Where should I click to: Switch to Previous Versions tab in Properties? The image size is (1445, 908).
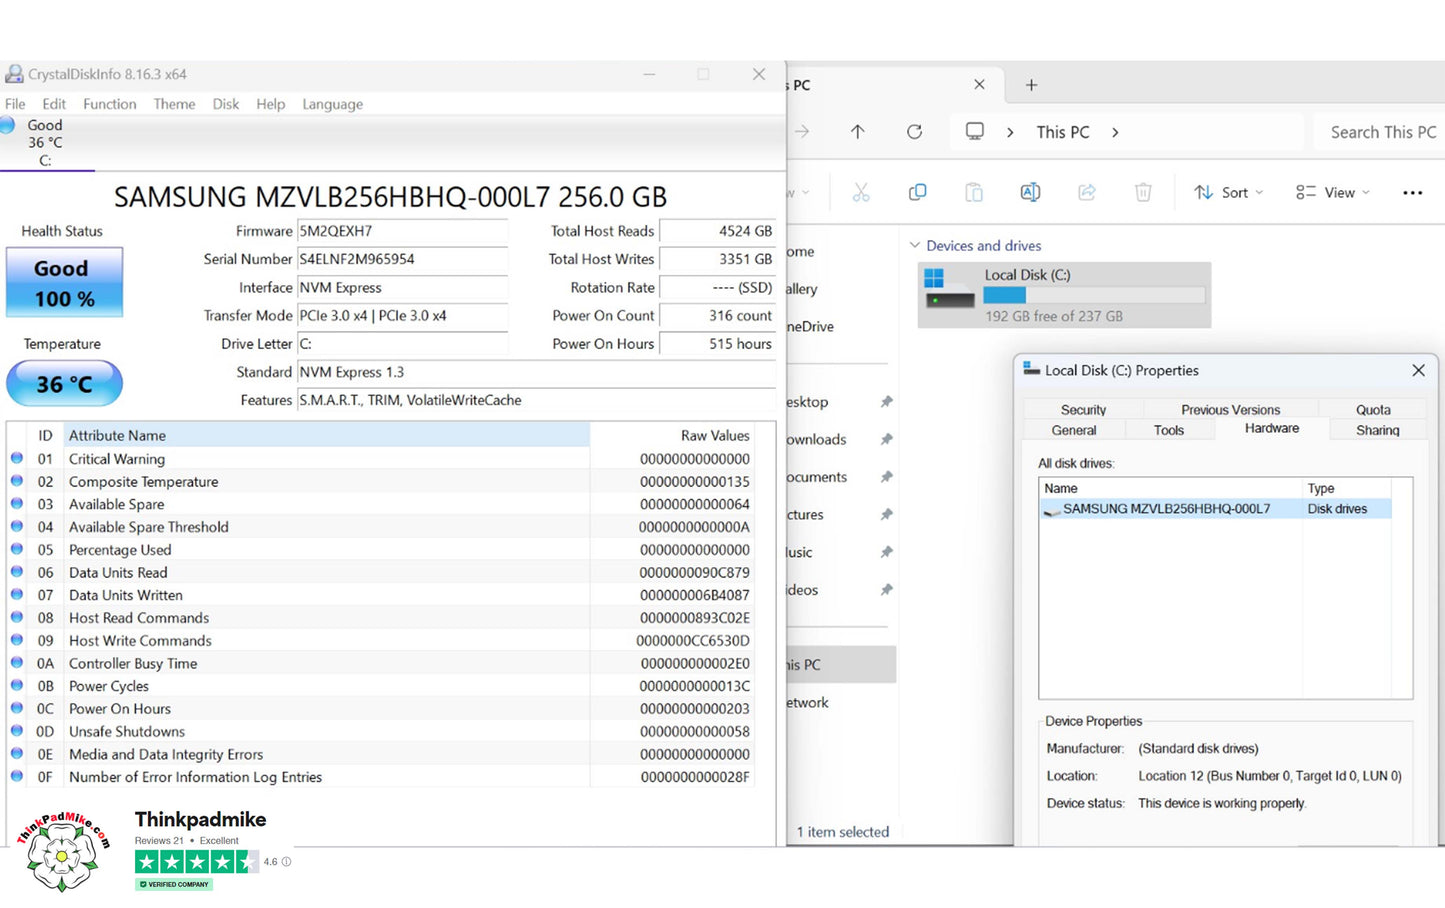pos(1230,409)
